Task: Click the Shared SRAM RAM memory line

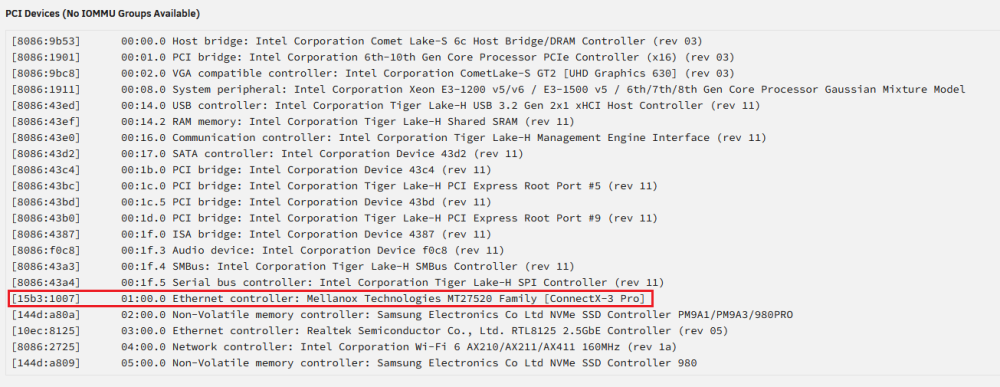Action: 293,121
